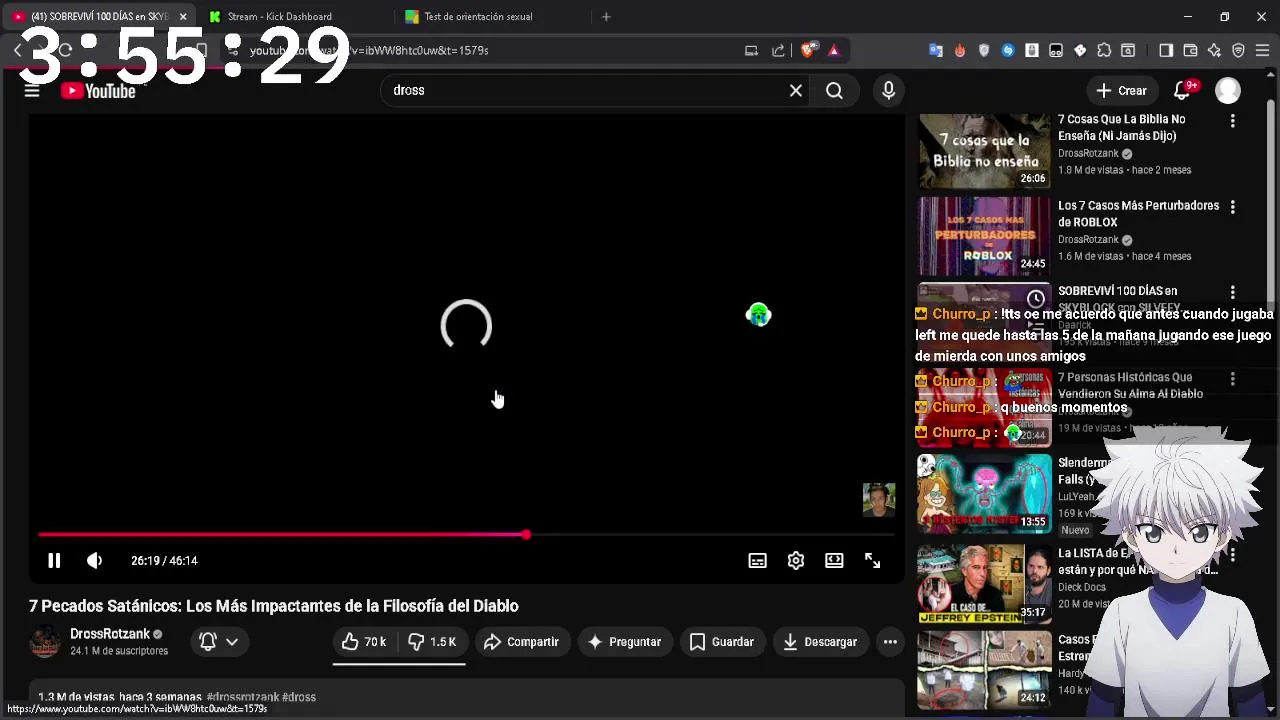Click the Brave Rewards triangle icon
Image resolution: width=1280 pixels, height=720 pixels.
(x=834, y=50)
